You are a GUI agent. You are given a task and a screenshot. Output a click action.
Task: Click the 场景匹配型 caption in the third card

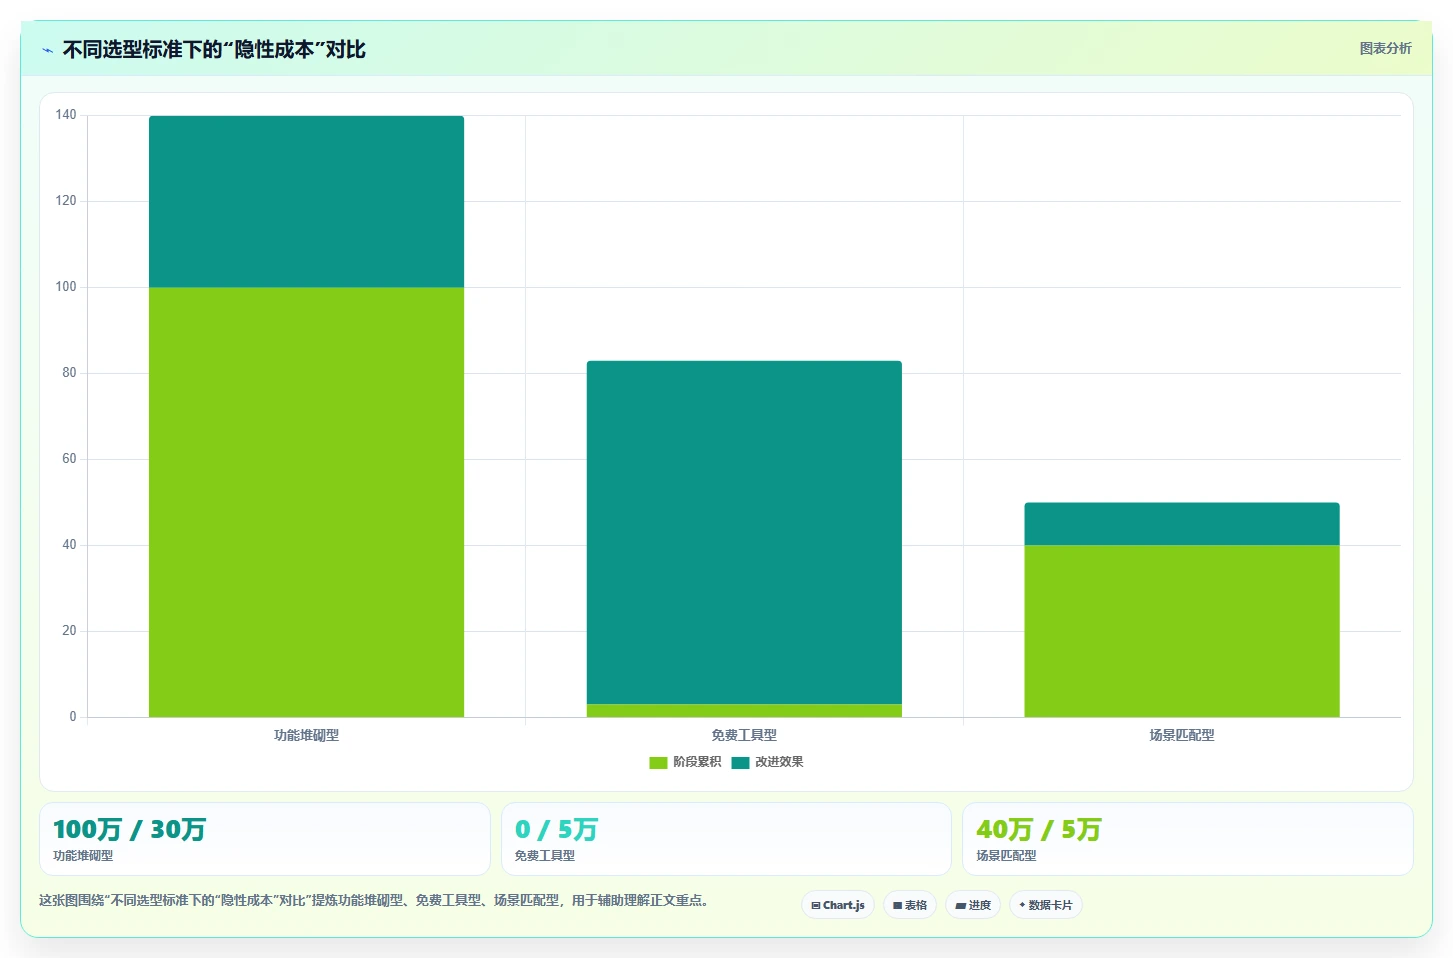(1006, 856)
